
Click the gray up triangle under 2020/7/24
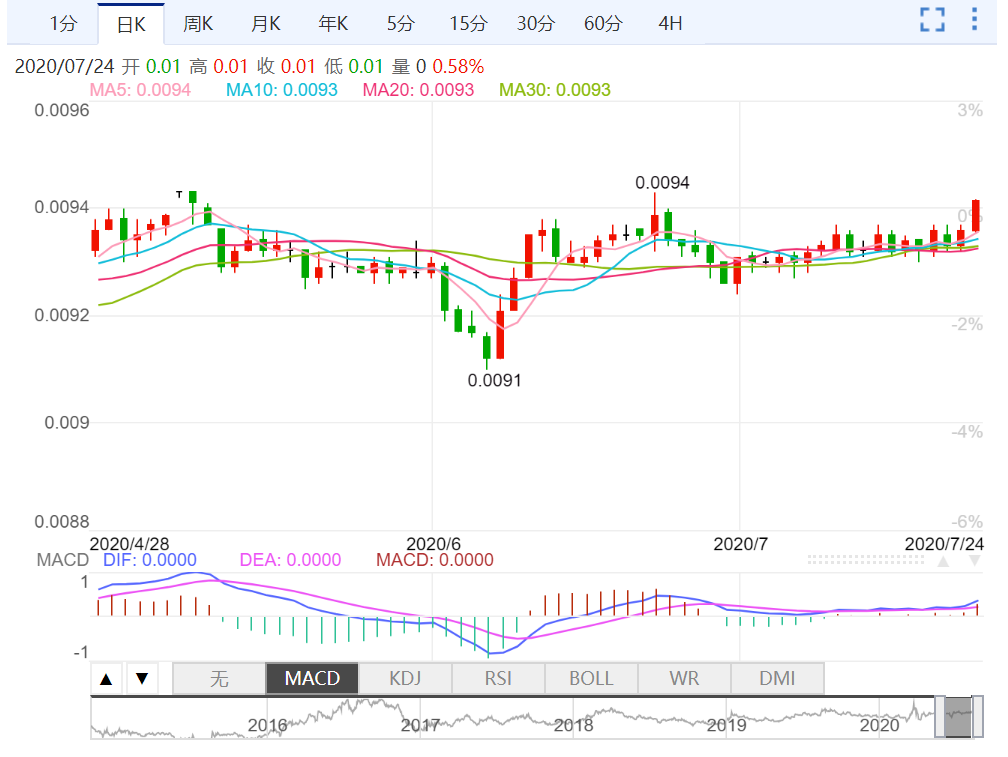[x=942, y=562]
